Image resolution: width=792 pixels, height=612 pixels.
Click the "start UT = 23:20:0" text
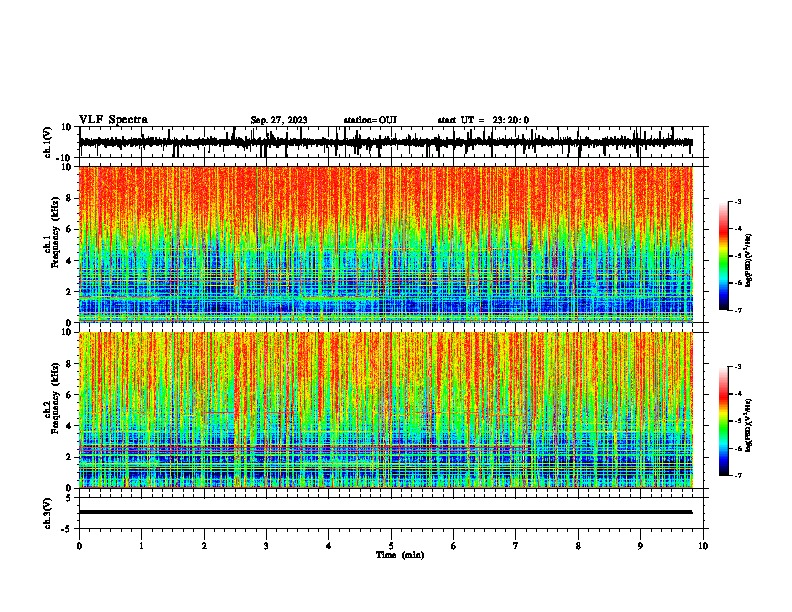coord(483,120)
